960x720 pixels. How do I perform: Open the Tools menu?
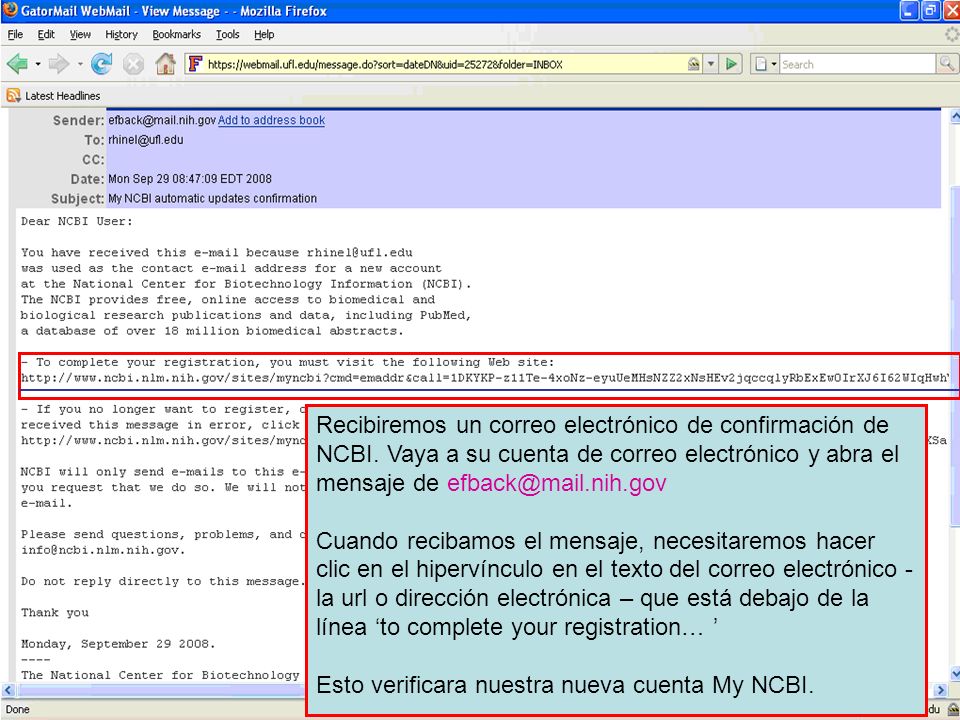227,34
